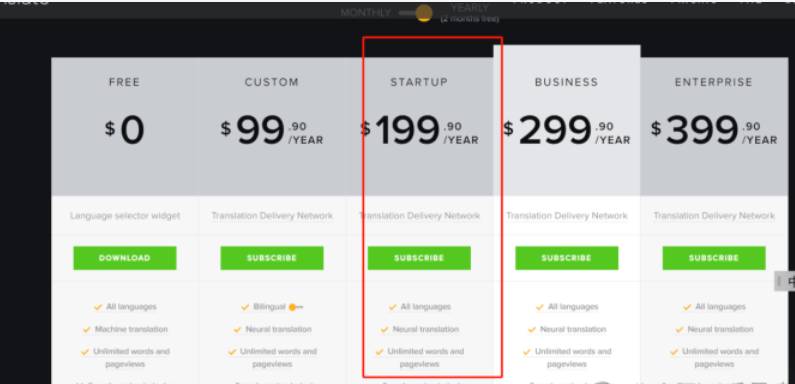Click checkmark beside Business plan All languages
The image size is (795, 384).
(x=540, y=307)
